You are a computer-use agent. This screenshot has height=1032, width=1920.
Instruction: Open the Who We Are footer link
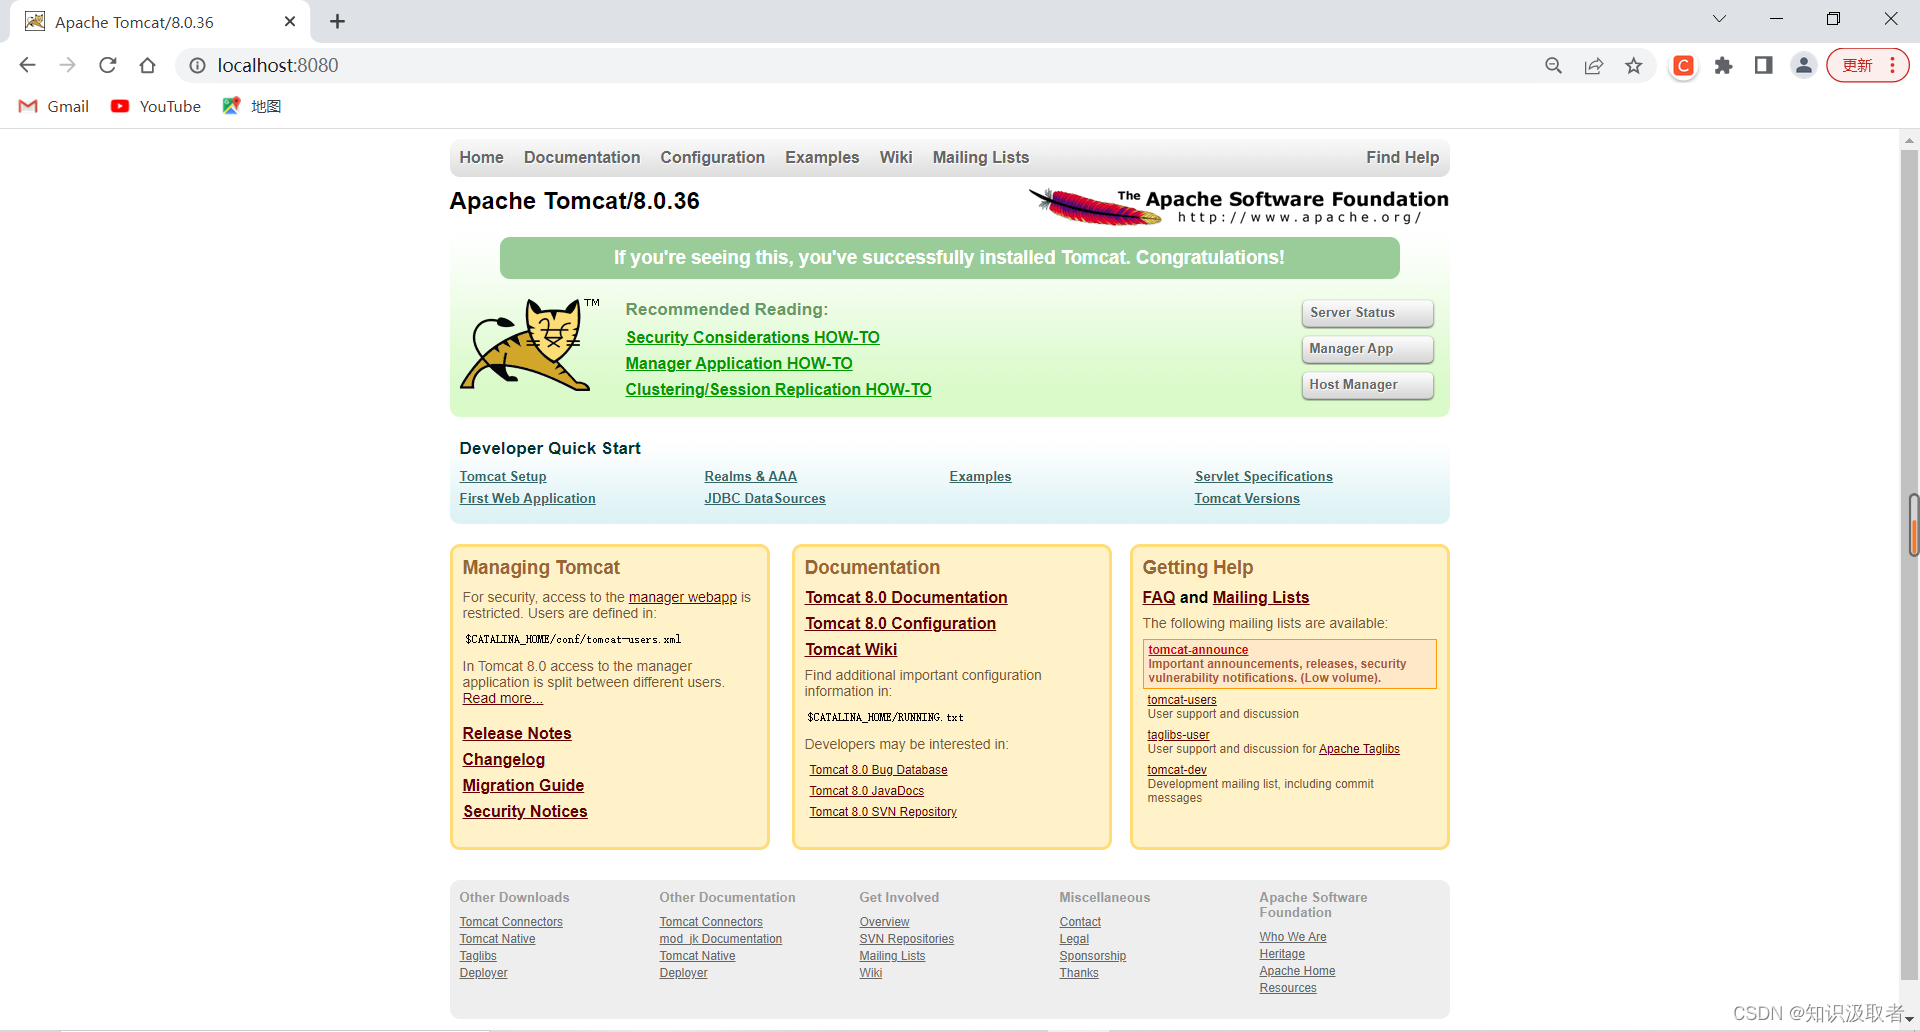tap(1293, 937)
